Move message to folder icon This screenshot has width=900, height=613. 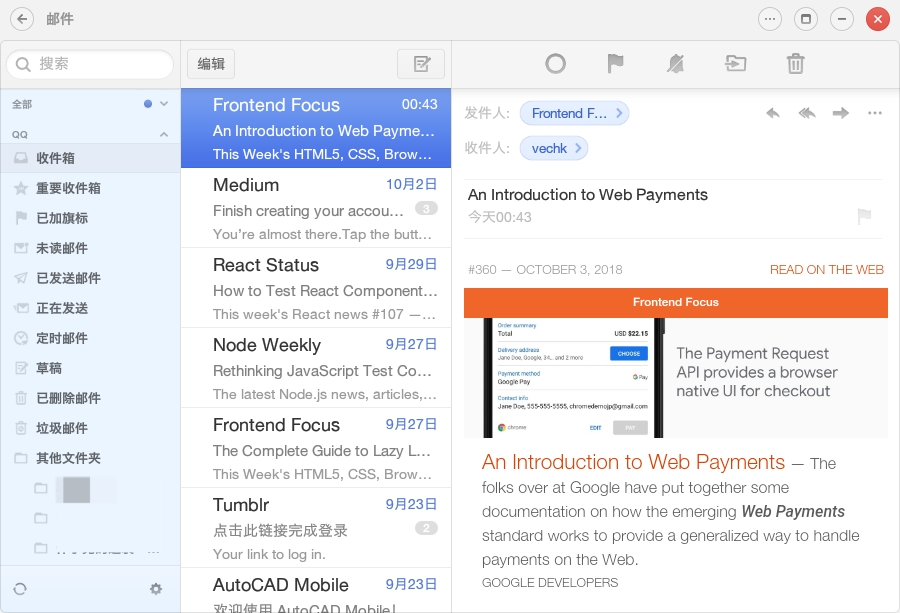[x=735, y=63]
